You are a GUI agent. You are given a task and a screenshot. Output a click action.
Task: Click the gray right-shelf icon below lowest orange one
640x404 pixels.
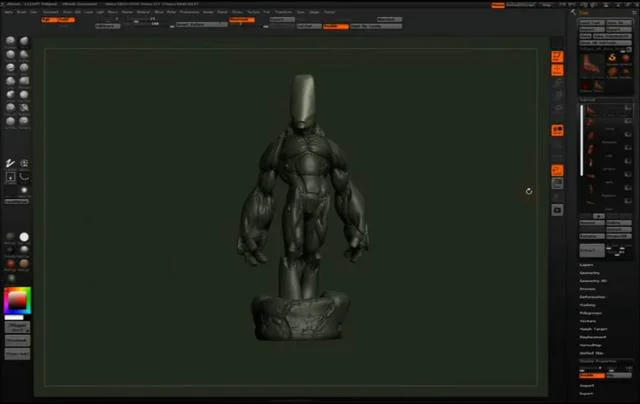pos(557,184)
